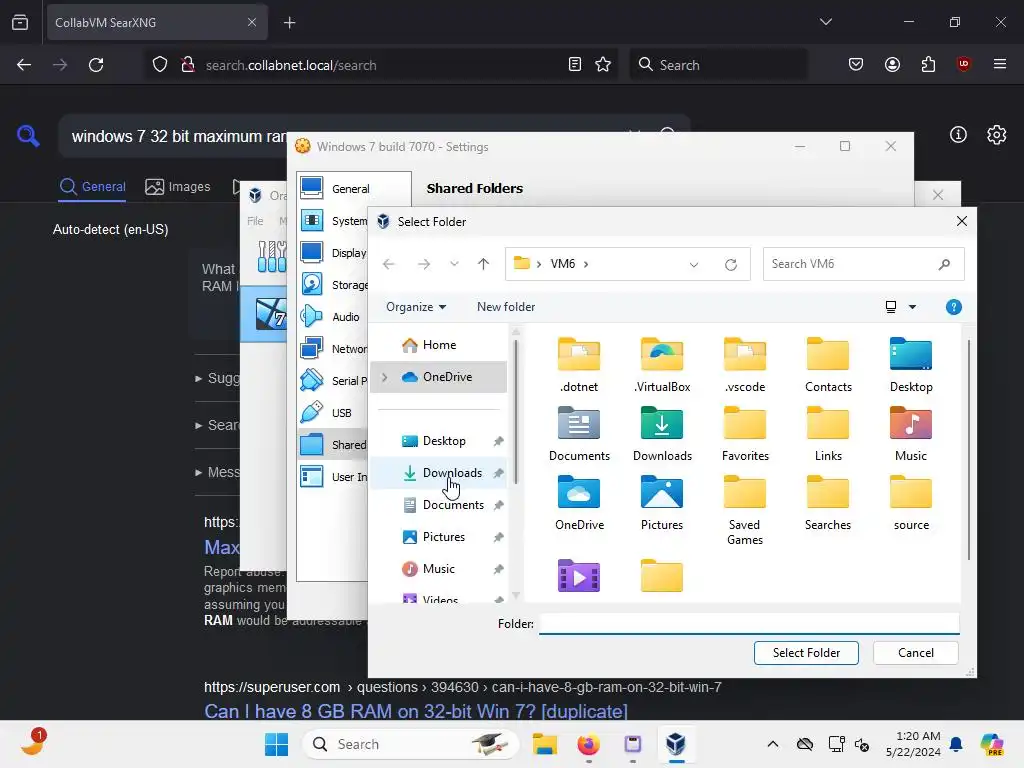Image resolution: width=1024 pixels, height=768 pixels.
Task: Select the purple Videos folder icon
Action: (579, 576)
